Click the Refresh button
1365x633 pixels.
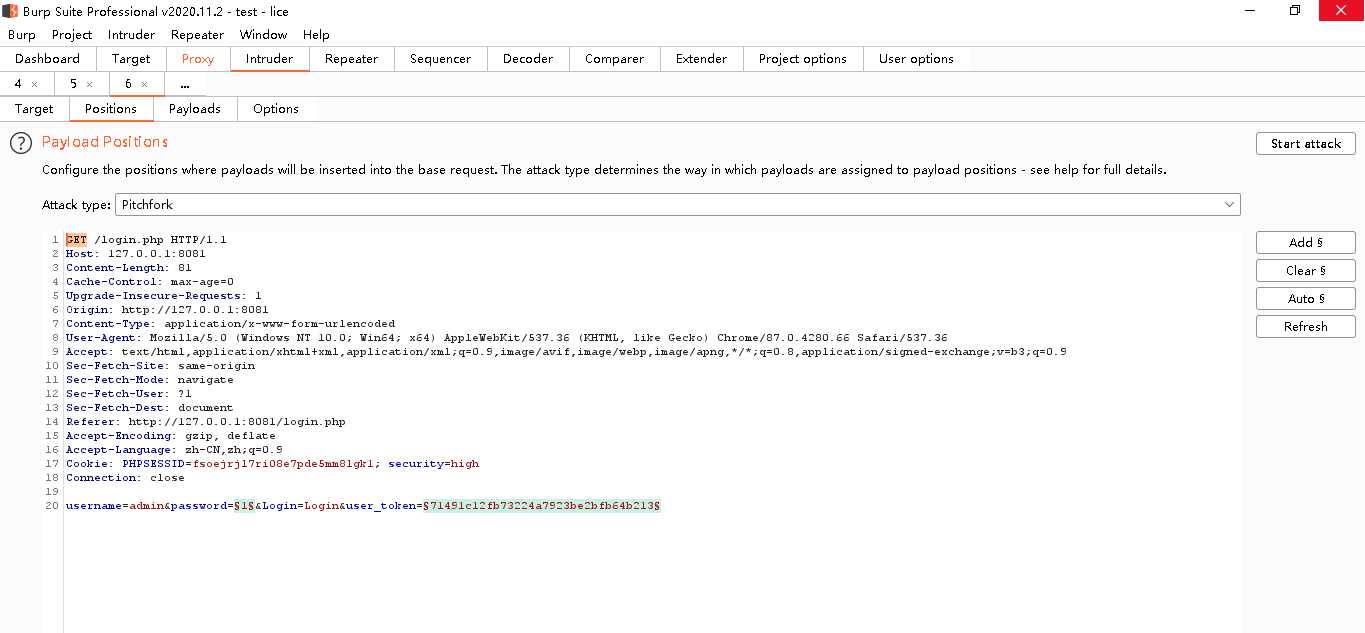(1306, 327)
